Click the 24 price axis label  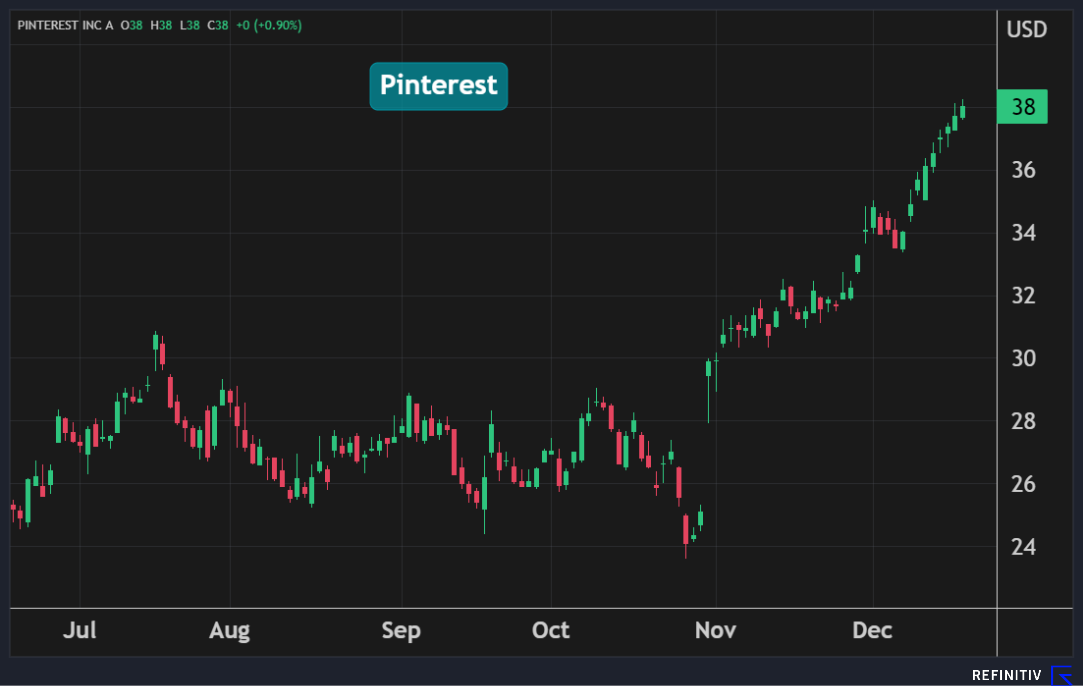tap(1022, 547)
